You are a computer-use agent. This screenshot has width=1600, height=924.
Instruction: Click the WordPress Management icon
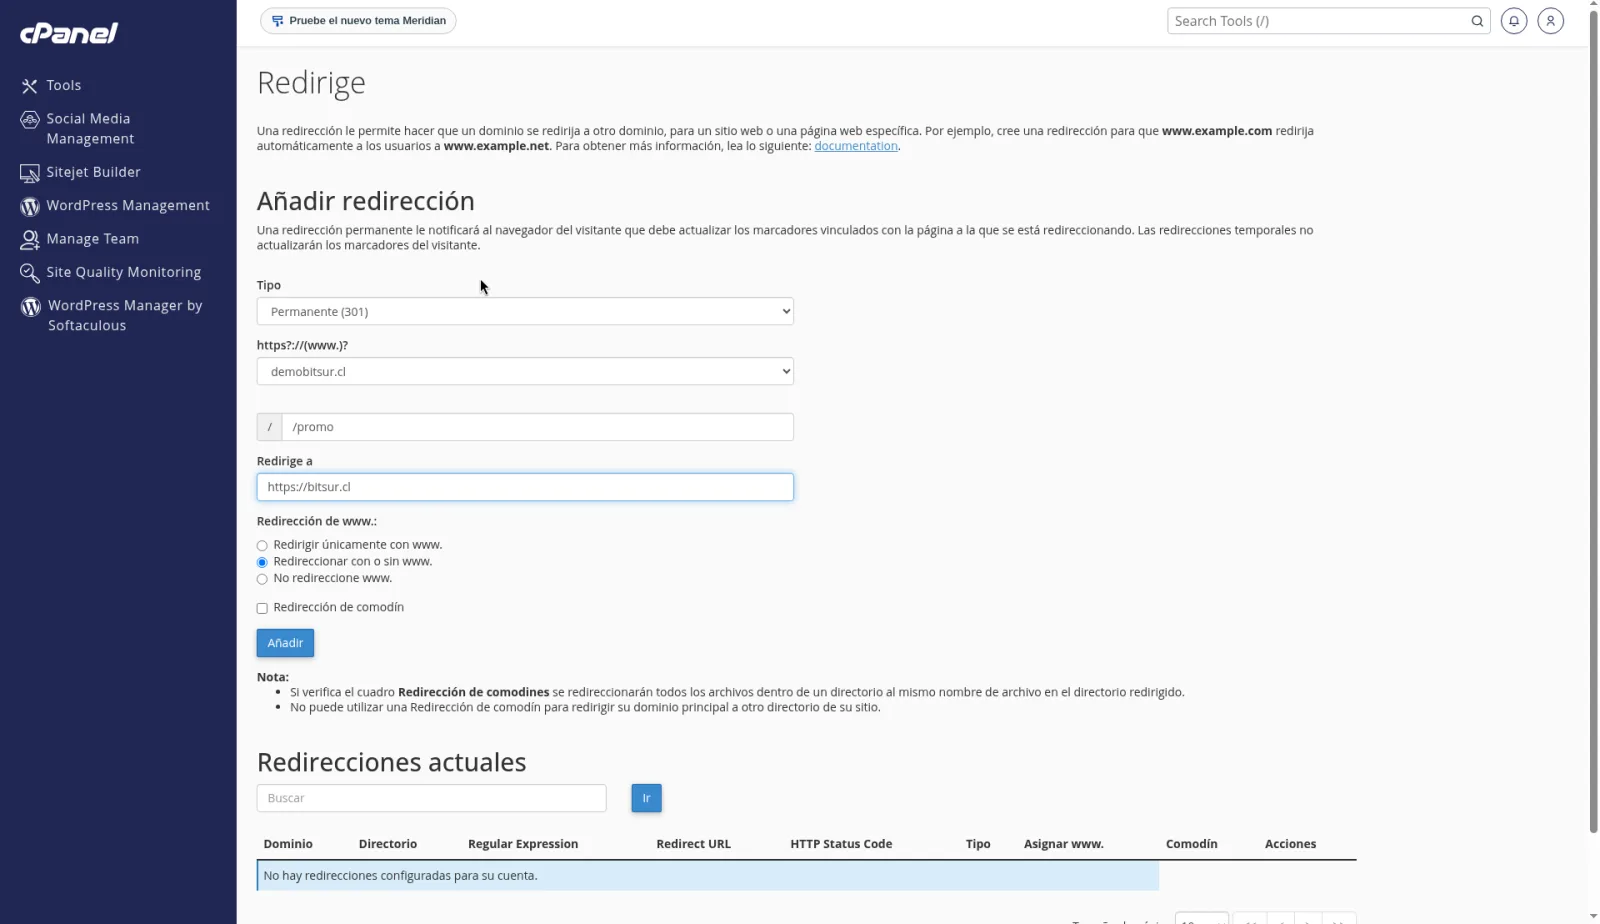coord(30,206)
